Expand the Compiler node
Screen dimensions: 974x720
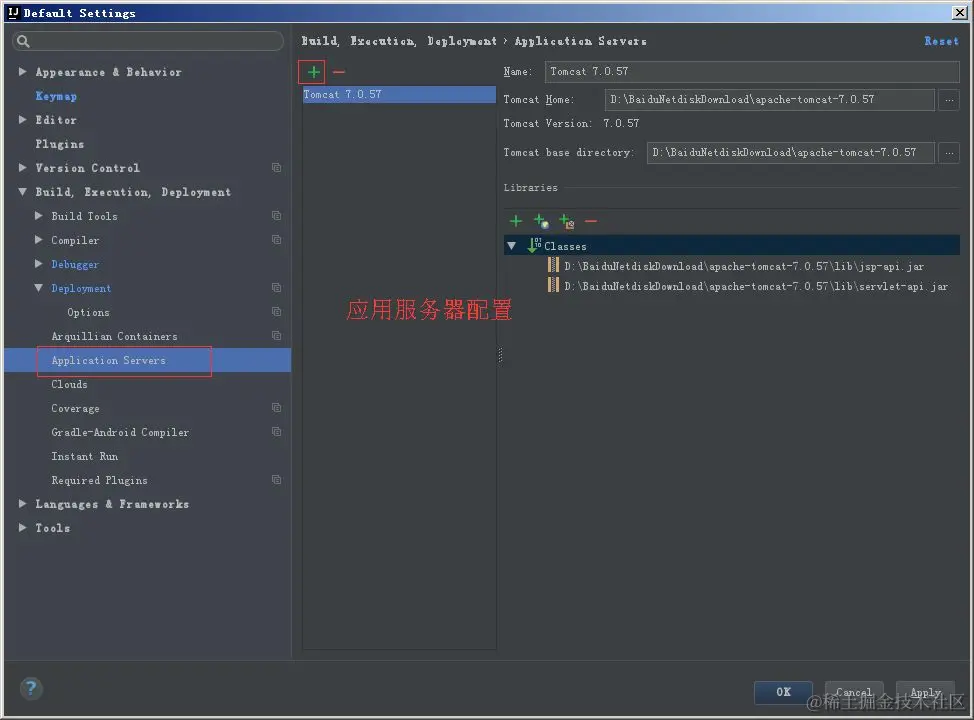tap(39, 239)
